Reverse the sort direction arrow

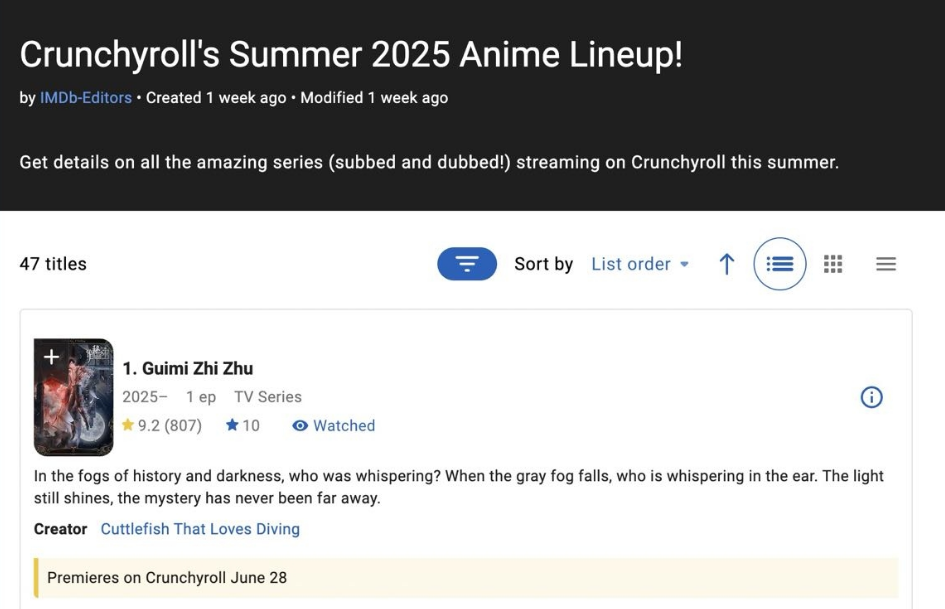(727, 264)
